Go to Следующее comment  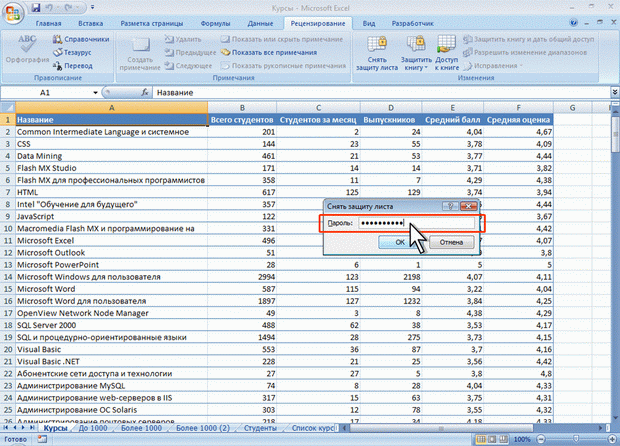[189, 66]
